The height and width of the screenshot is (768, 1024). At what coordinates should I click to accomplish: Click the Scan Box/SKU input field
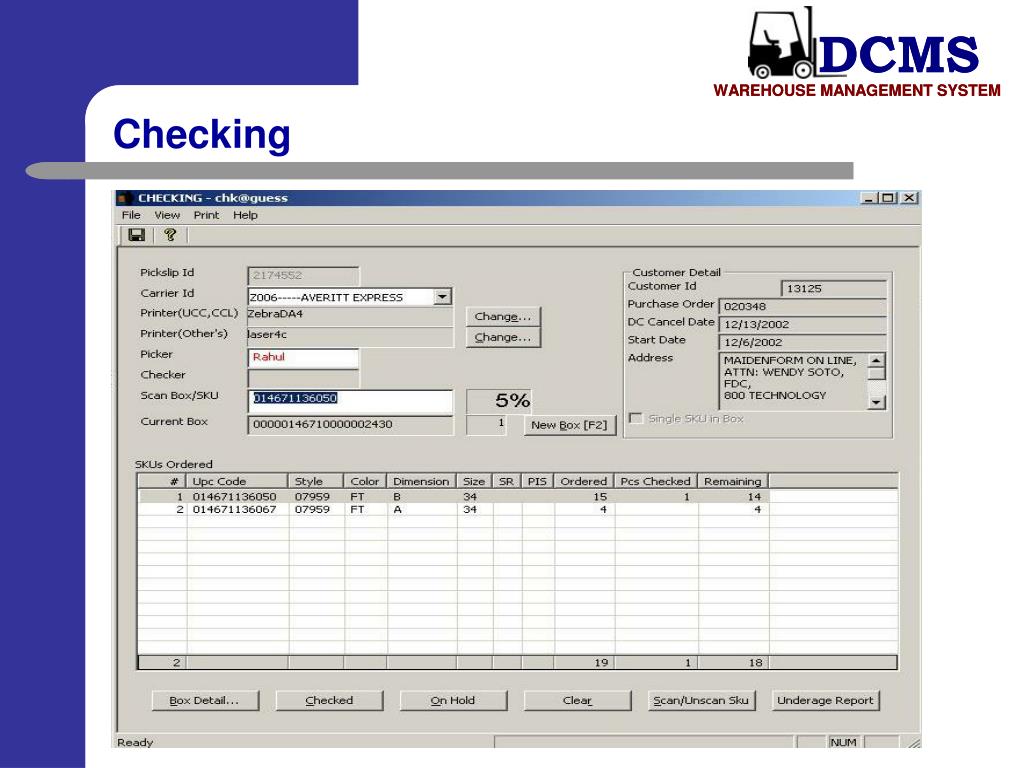[350, 401]
